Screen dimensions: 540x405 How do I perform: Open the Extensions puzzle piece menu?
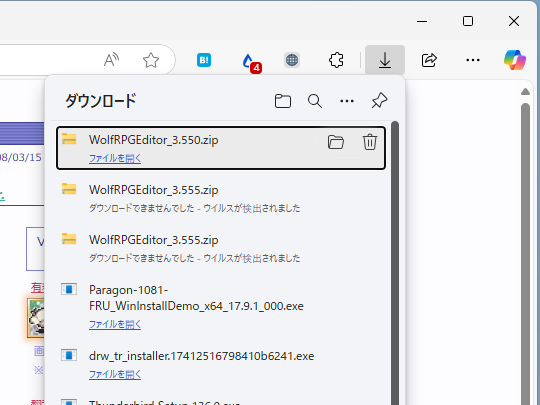tap(336, 60)
